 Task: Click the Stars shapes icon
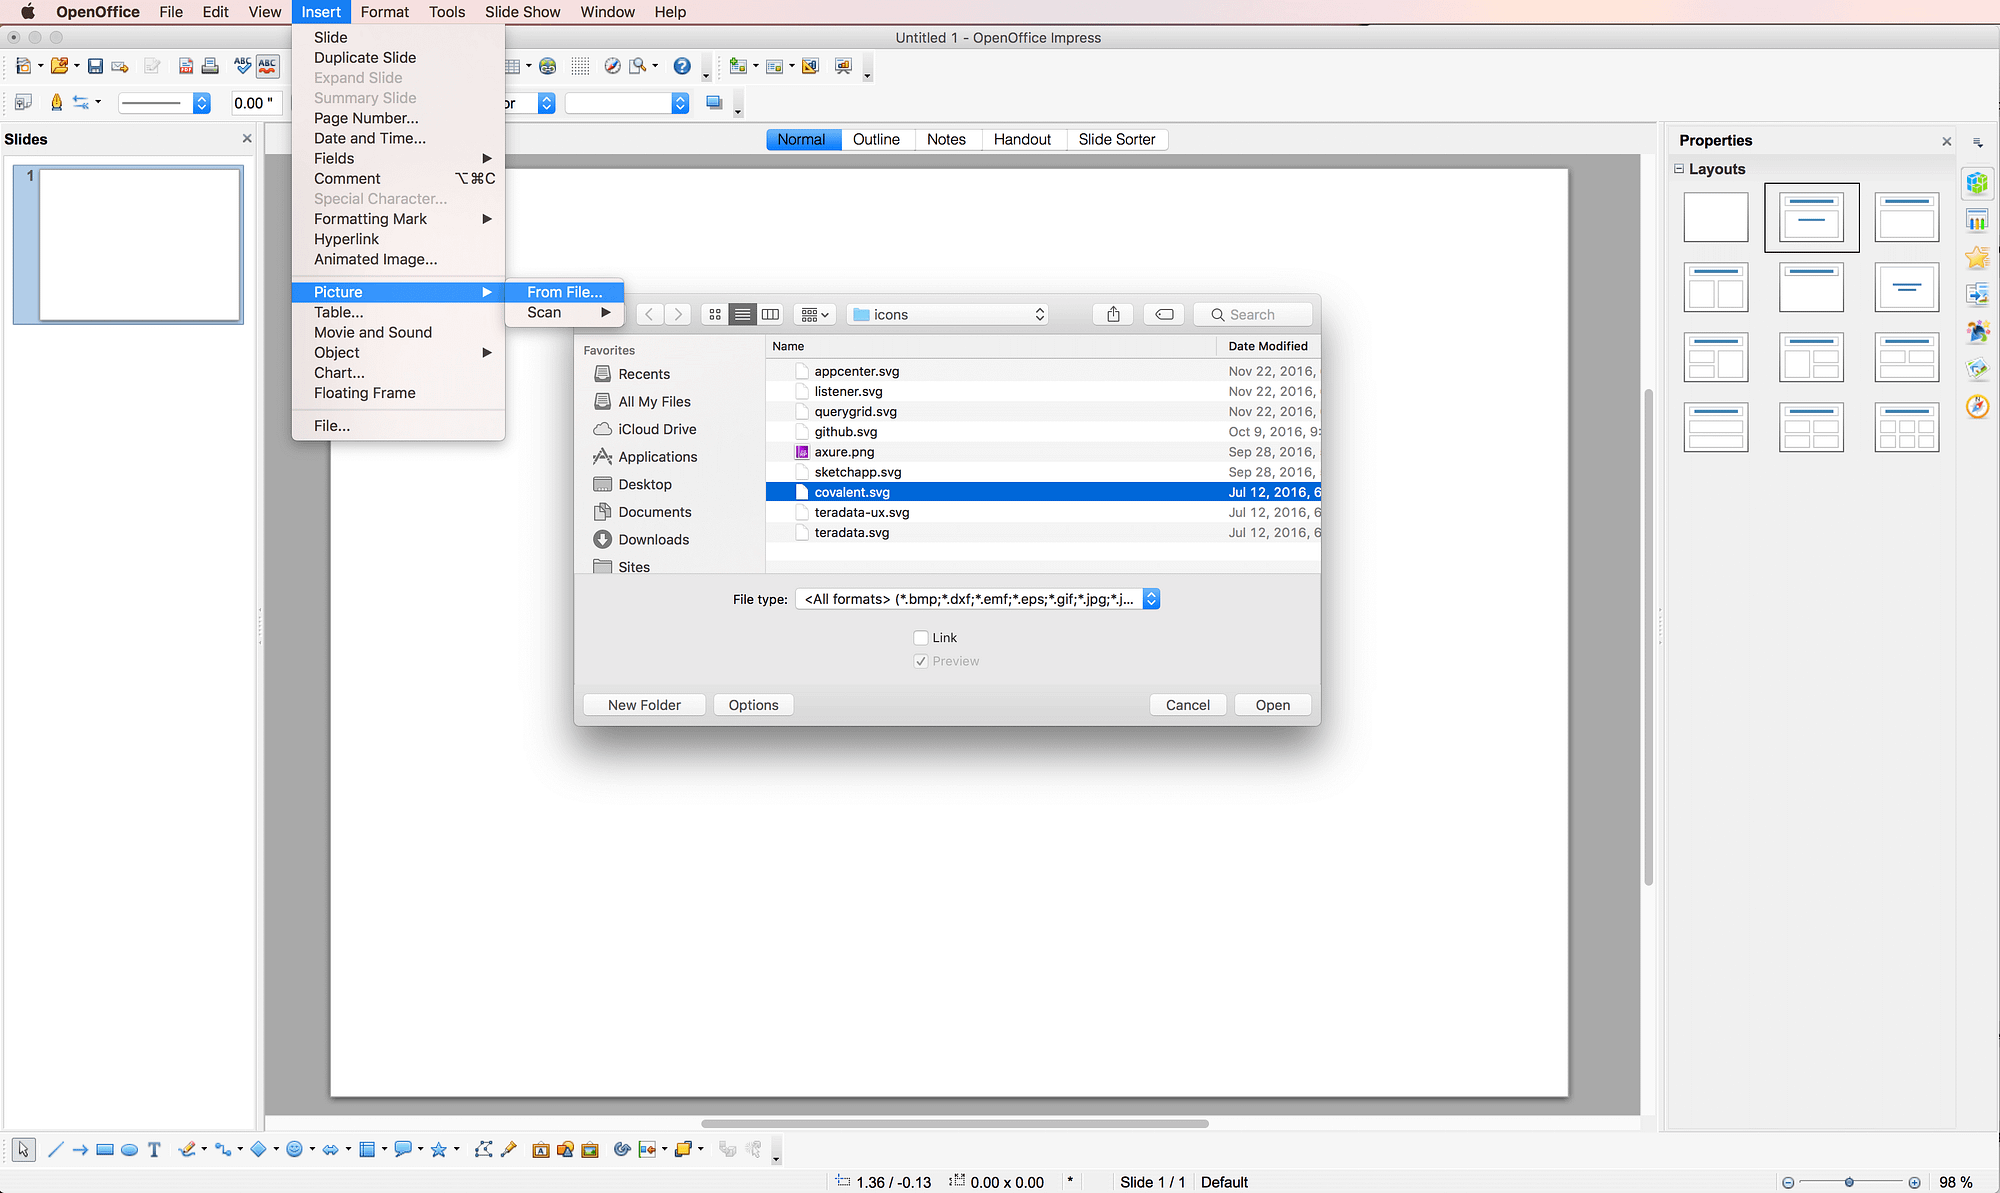(x=438, y=1150)
